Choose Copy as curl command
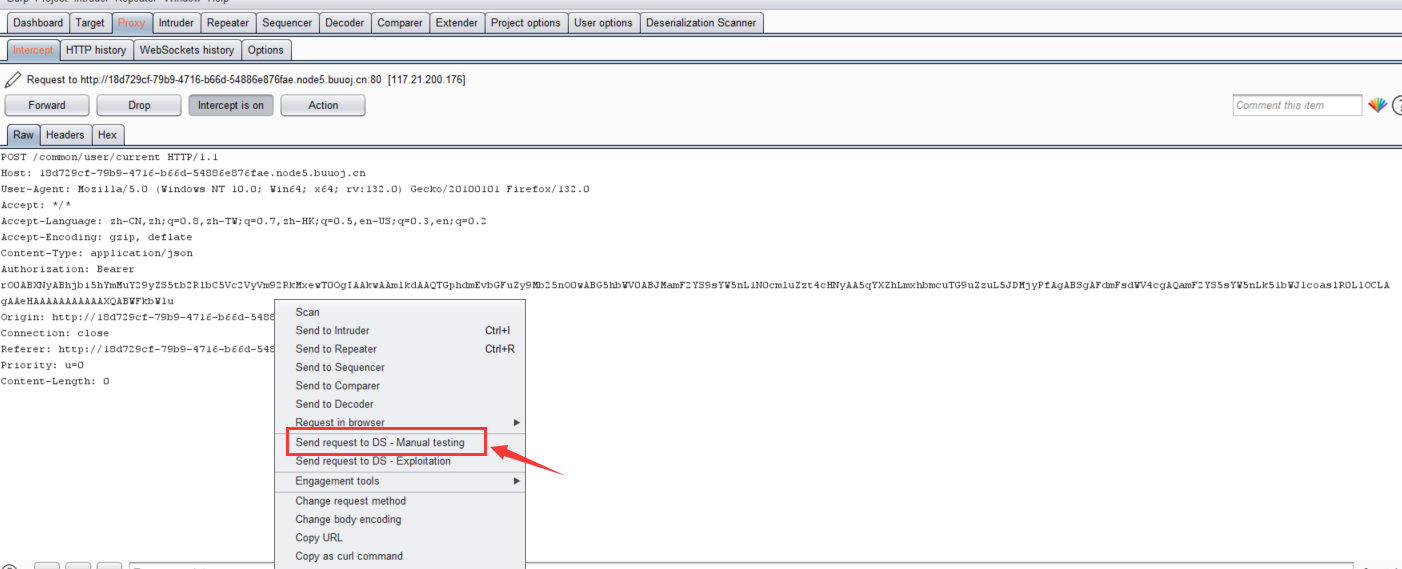 349,556
